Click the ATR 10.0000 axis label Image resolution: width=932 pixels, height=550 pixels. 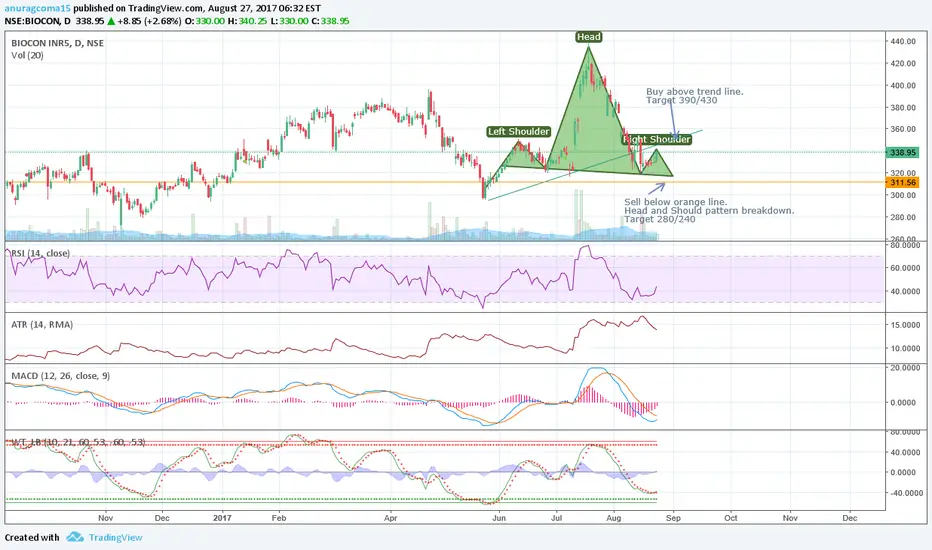[905, 349]
